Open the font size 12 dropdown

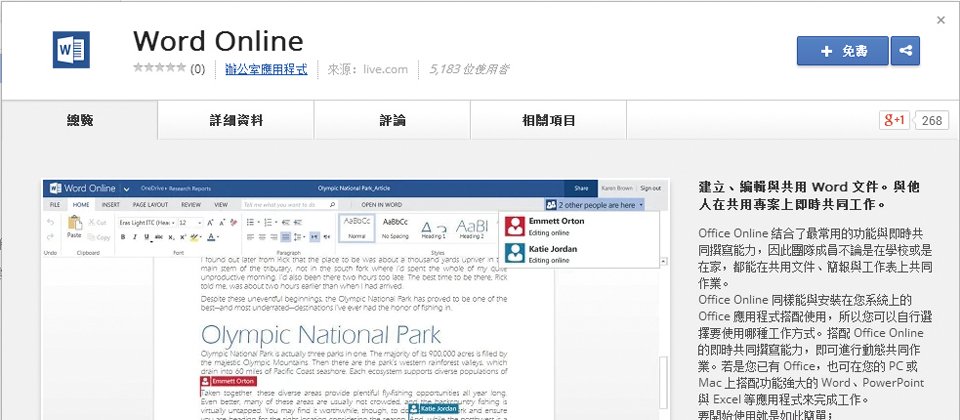click(200, 222)
